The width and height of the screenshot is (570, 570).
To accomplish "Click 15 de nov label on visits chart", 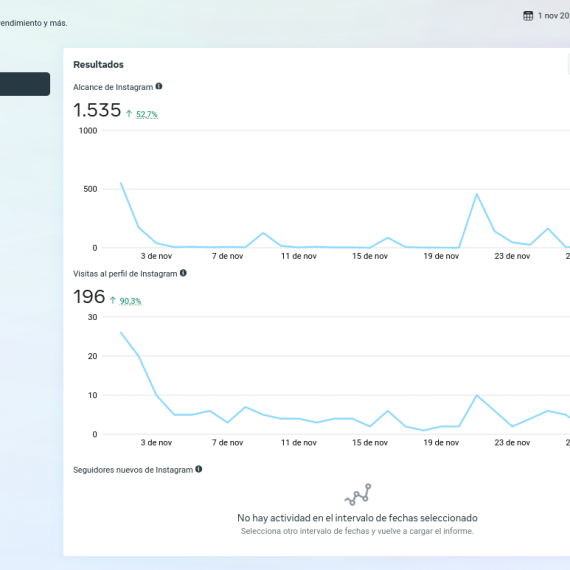I will click(x=370, y=442).
